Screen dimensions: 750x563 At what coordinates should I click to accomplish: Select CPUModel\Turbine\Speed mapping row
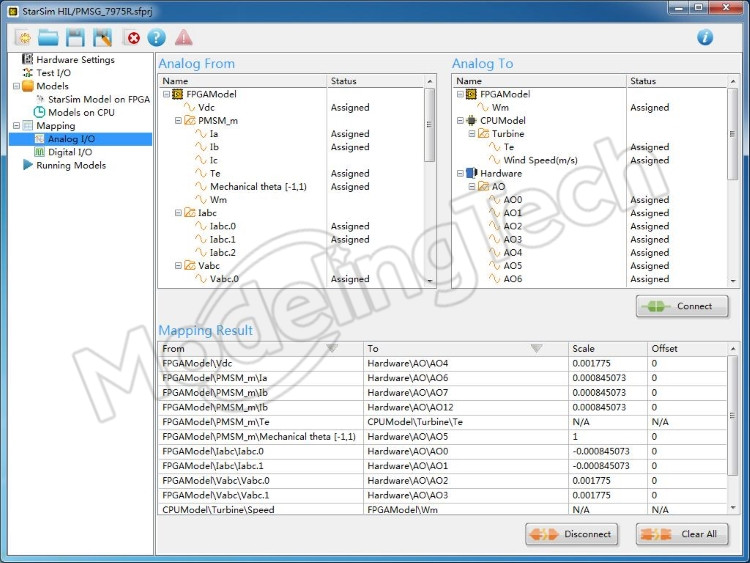(x=442, y=509)
